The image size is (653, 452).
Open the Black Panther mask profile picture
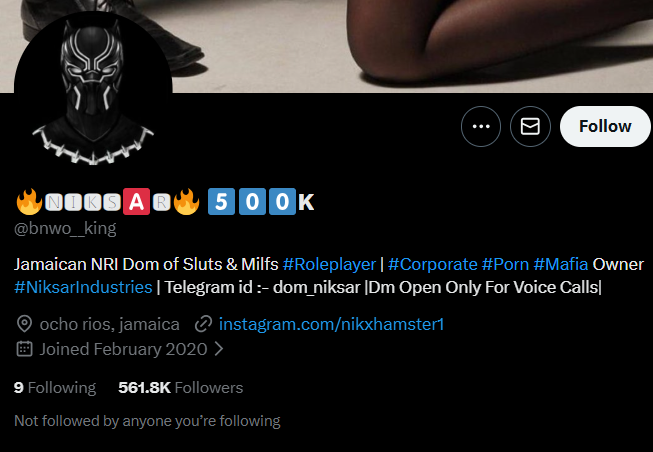click(x=93, y=90)
